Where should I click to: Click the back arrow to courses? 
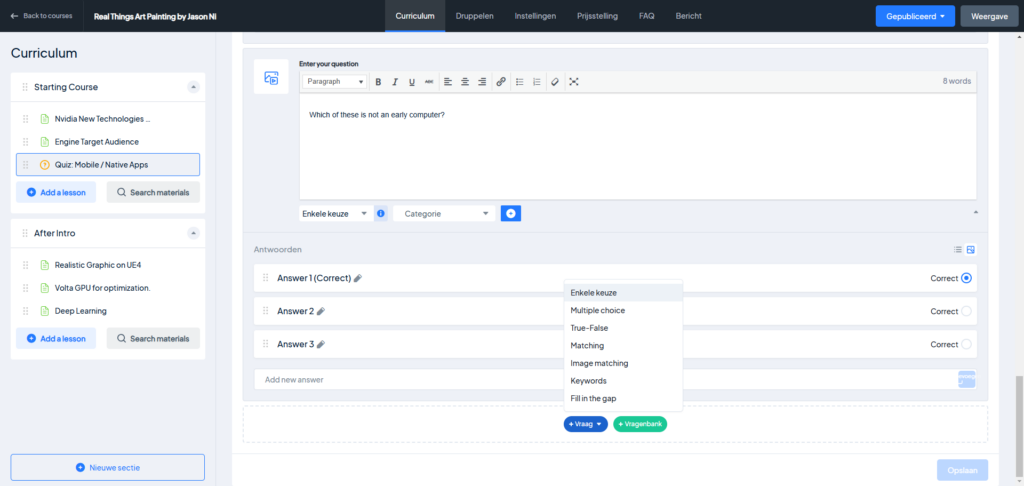(x=14, y=16)
